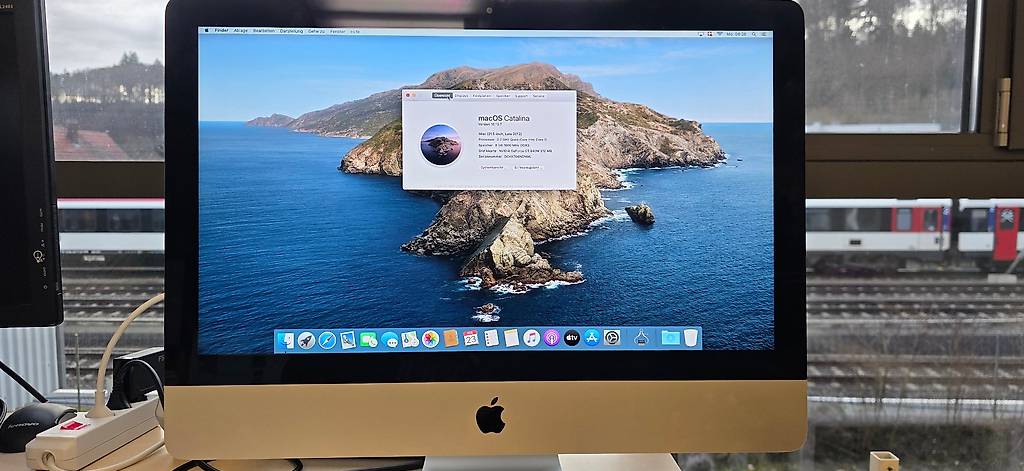1024x471 pixels.
Task: Open the Apple TV app in Dock
Action: pyautogui.click(x=572, y=338)
